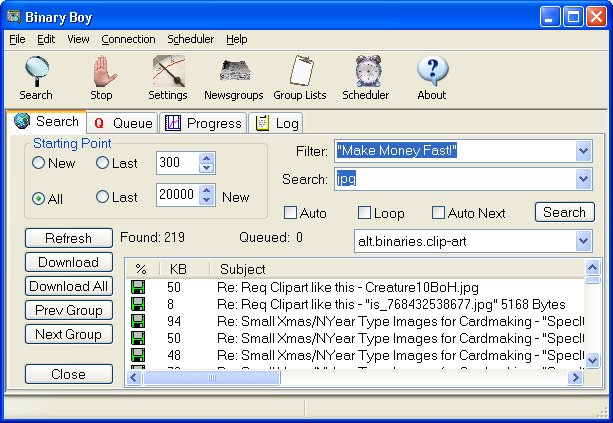The image size is (613, 423).
Task: Click the Next Group button
Action: (69, 334)
